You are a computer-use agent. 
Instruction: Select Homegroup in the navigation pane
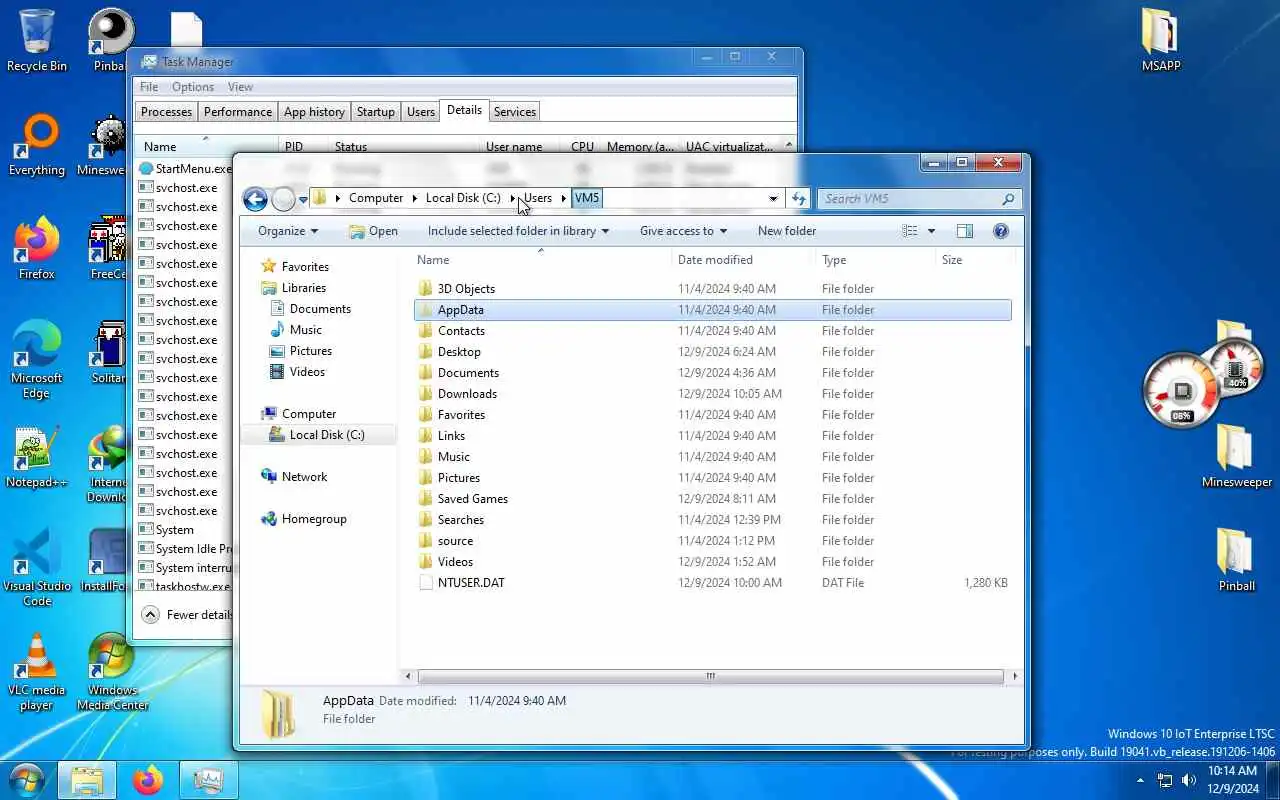tap(314, 519)
